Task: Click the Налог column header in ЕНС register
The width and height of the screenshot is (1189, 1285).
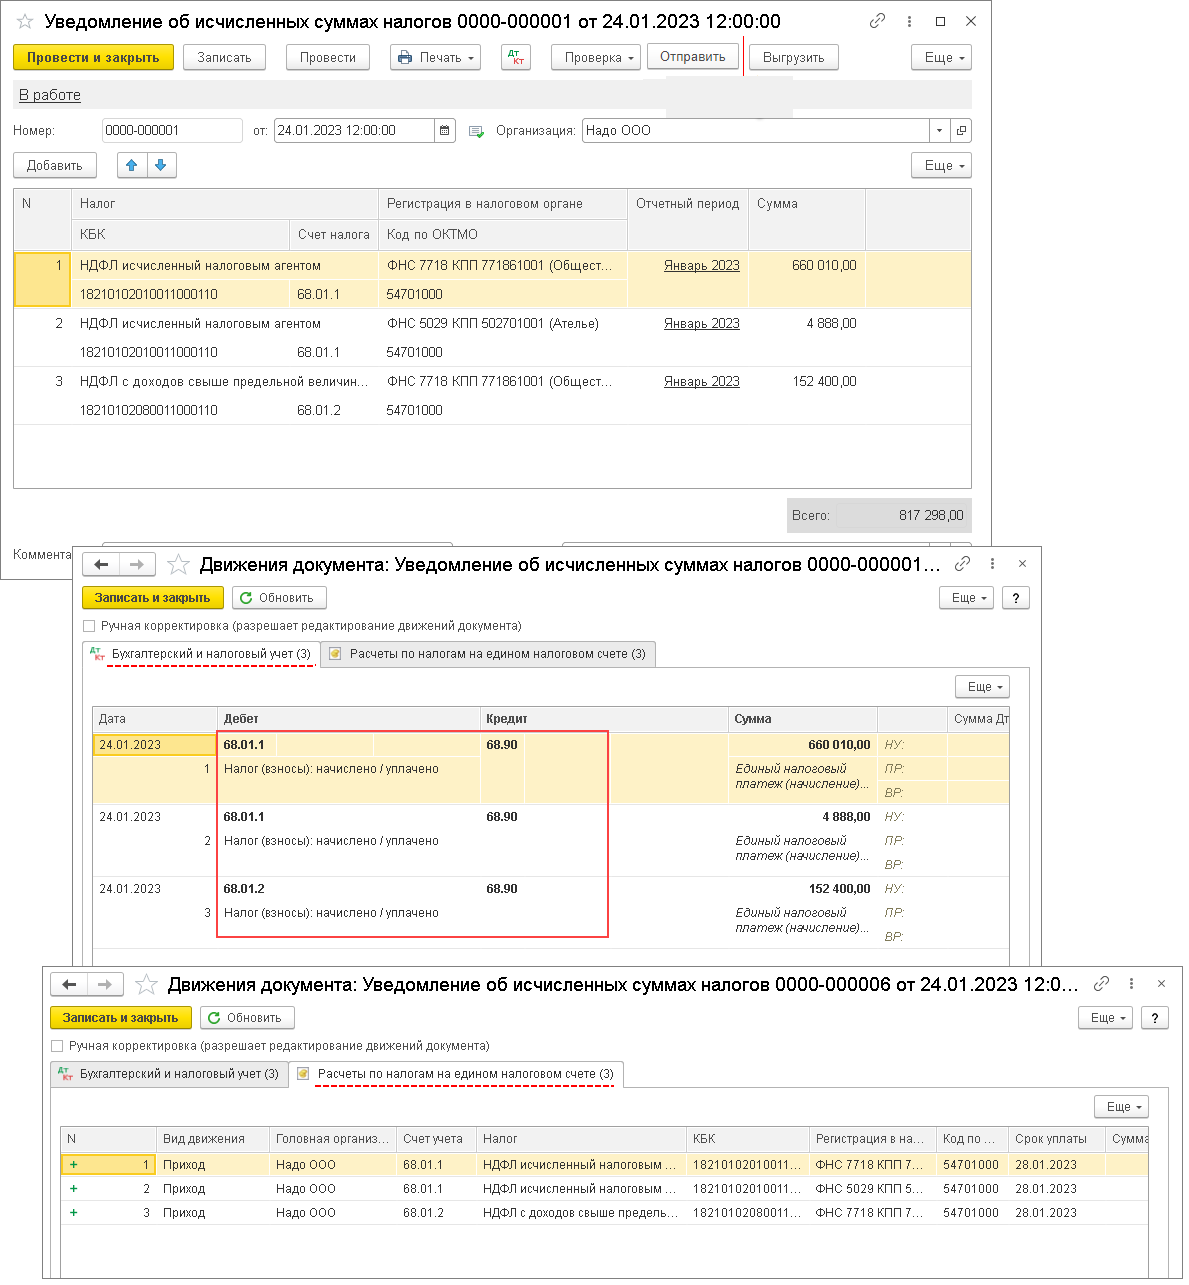Action: (x=582, y=1139)
